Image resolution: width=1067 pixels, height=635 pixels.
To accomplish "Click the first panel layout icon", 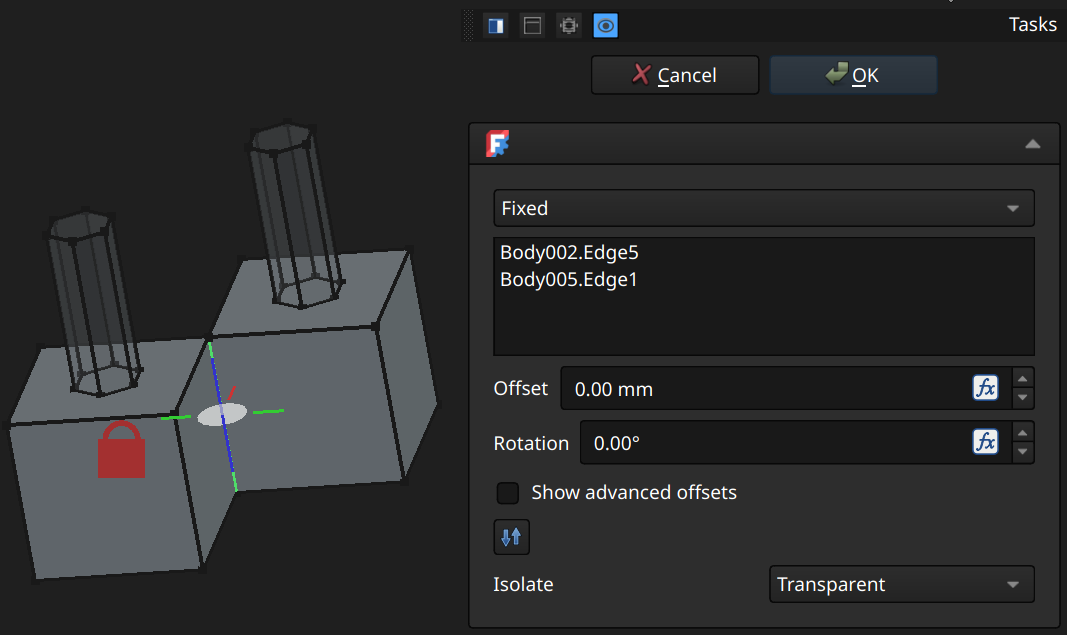I will 496,26.
